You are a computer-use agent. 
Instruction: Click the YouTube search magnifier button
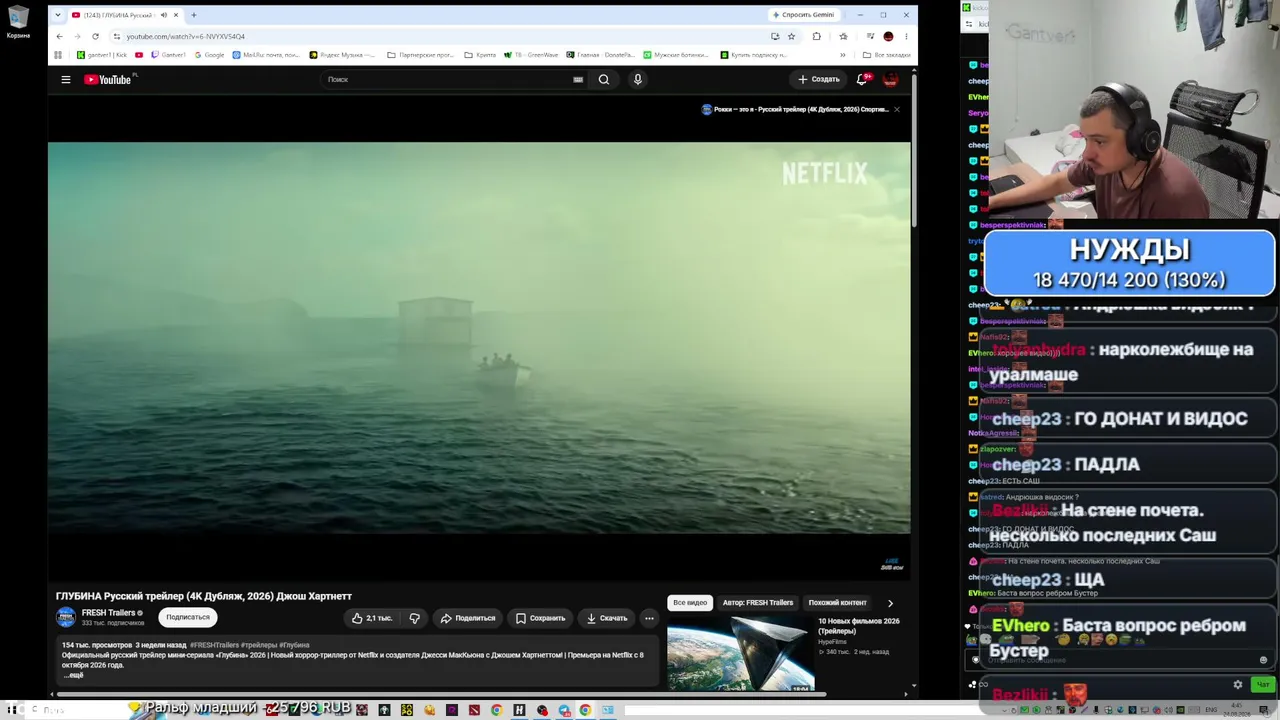click(x=604, y=80)
